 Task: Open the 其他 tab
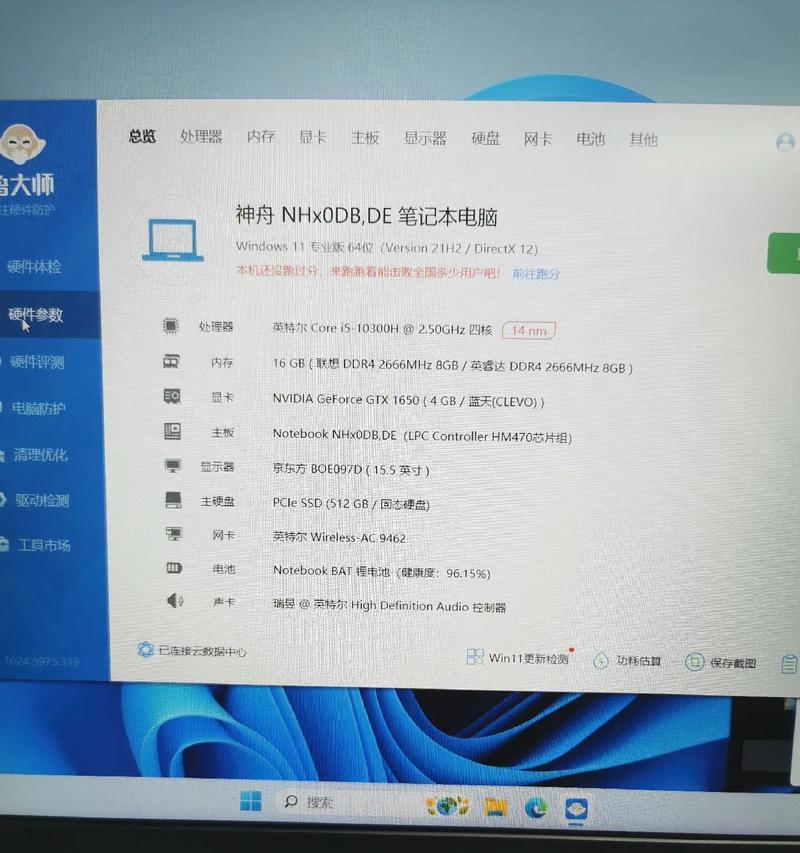[x=643, y=140]
